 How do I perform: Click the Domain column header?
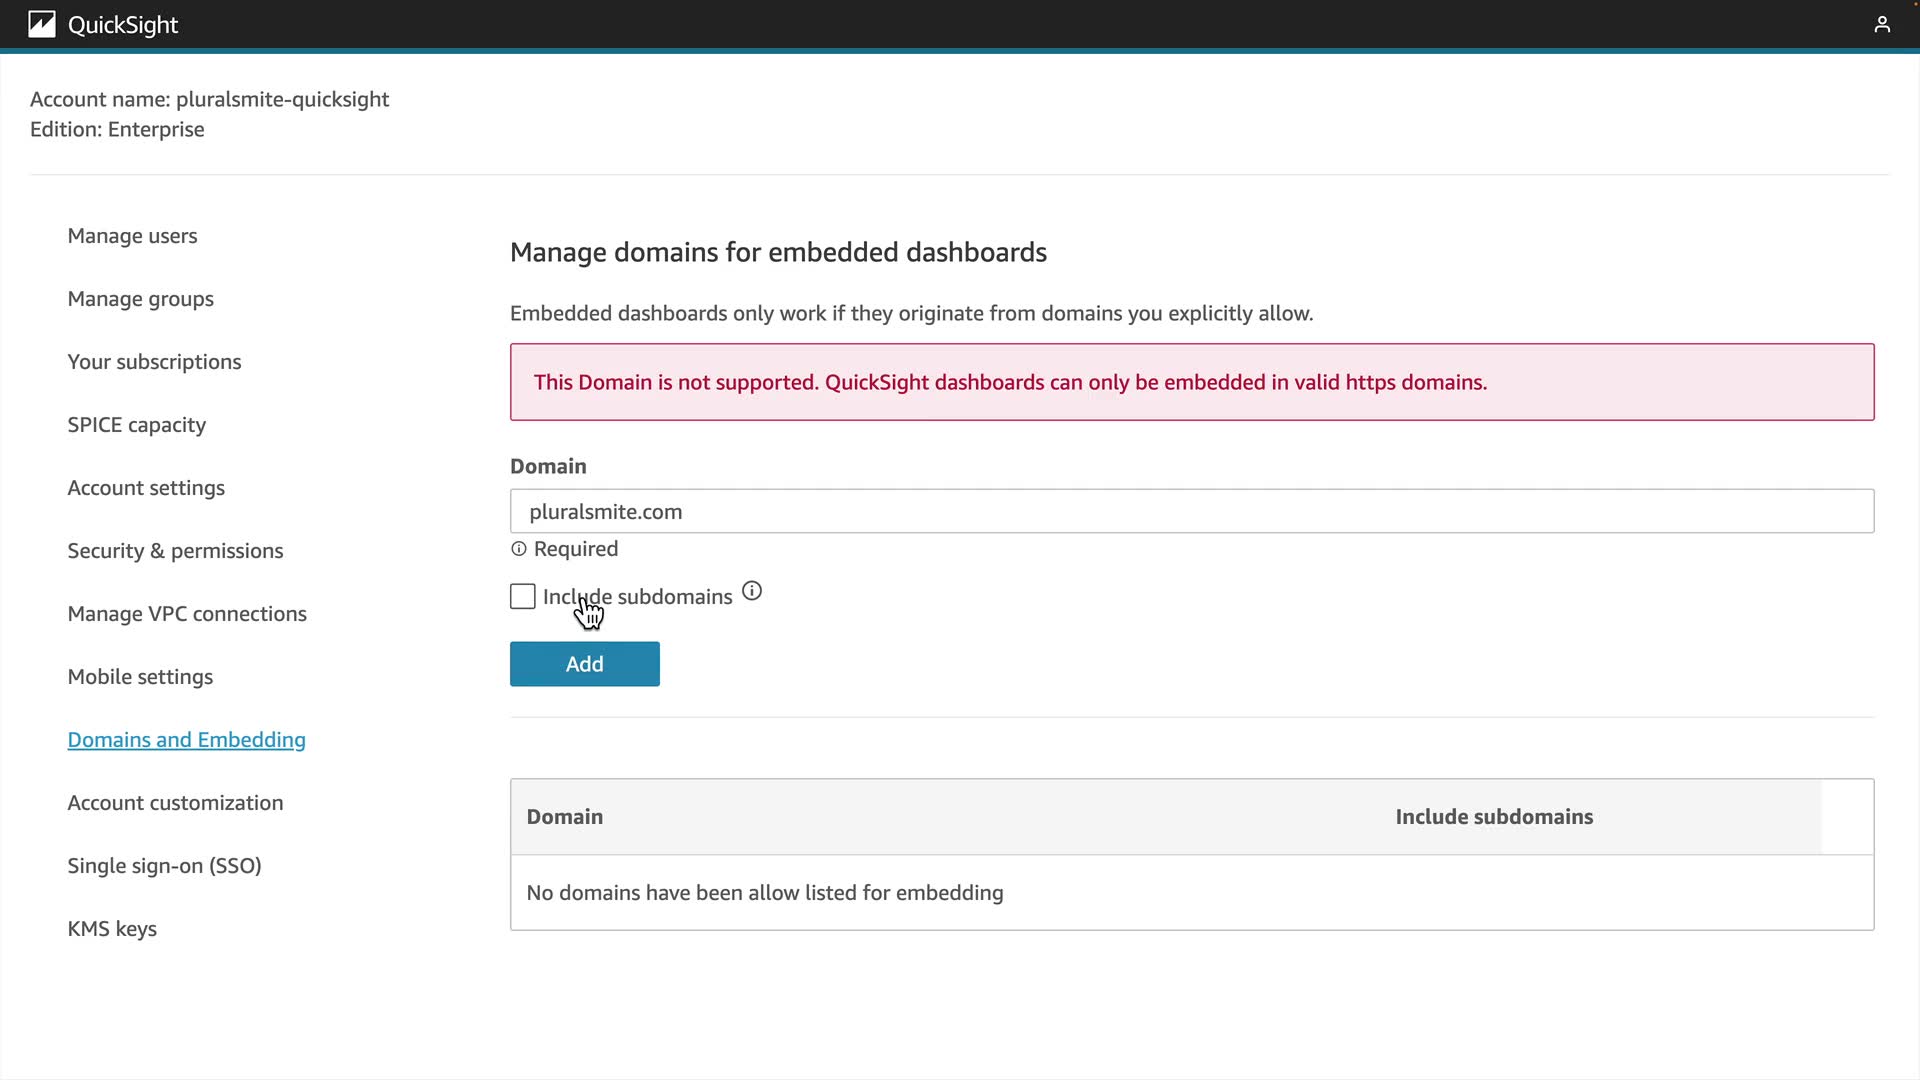[564, 817]
